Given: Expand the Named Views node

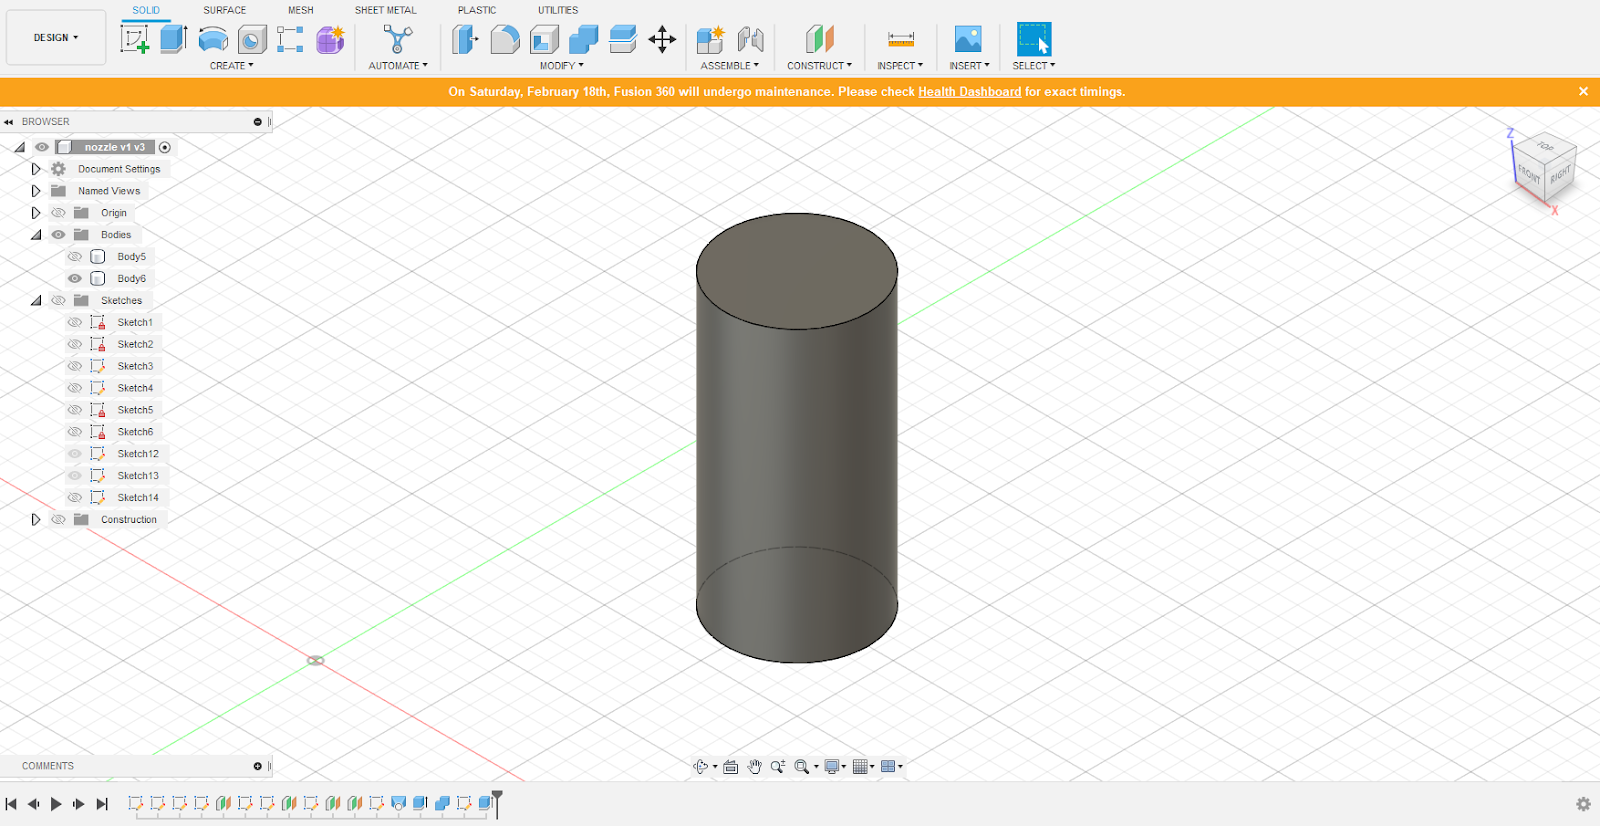Looking at the screenshot, I should 36,191.
